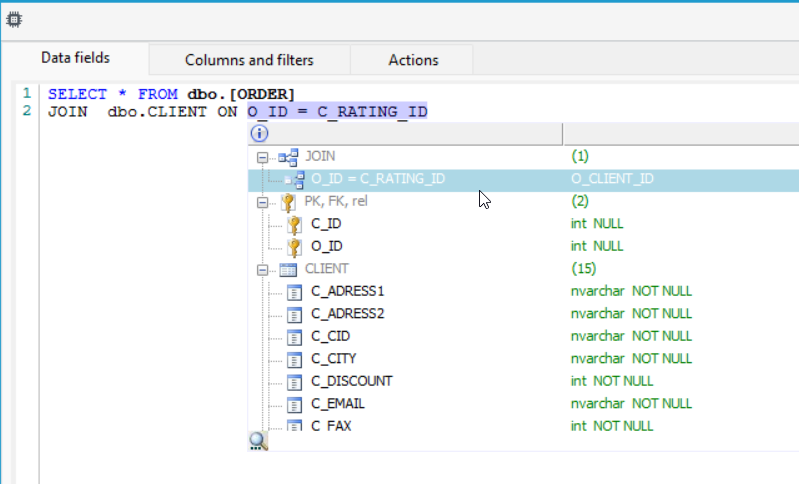Click the JOIN relationship group icon
Screen dimensions: 799x484
[288, 157]
